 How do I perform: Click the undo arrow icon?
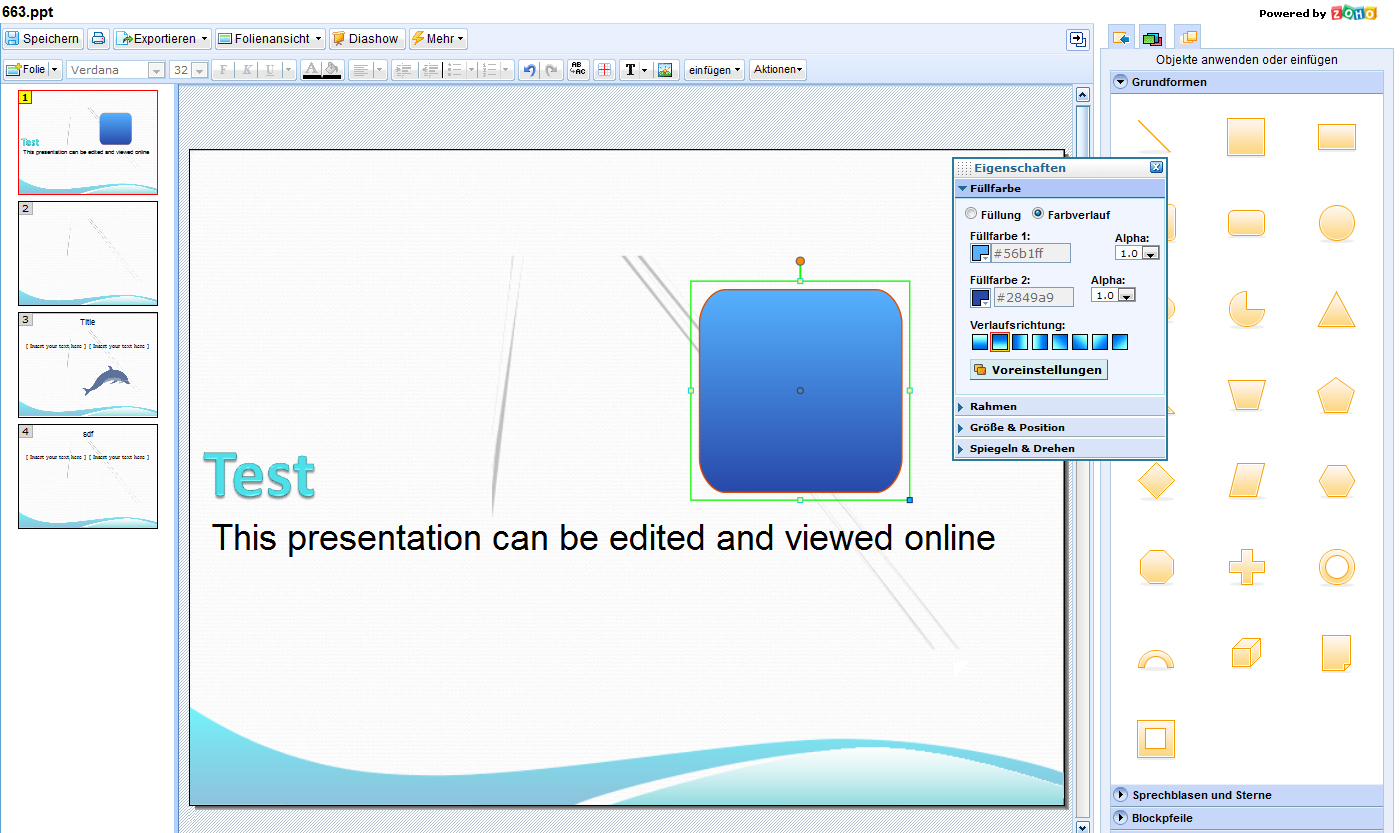pos(529,70)
